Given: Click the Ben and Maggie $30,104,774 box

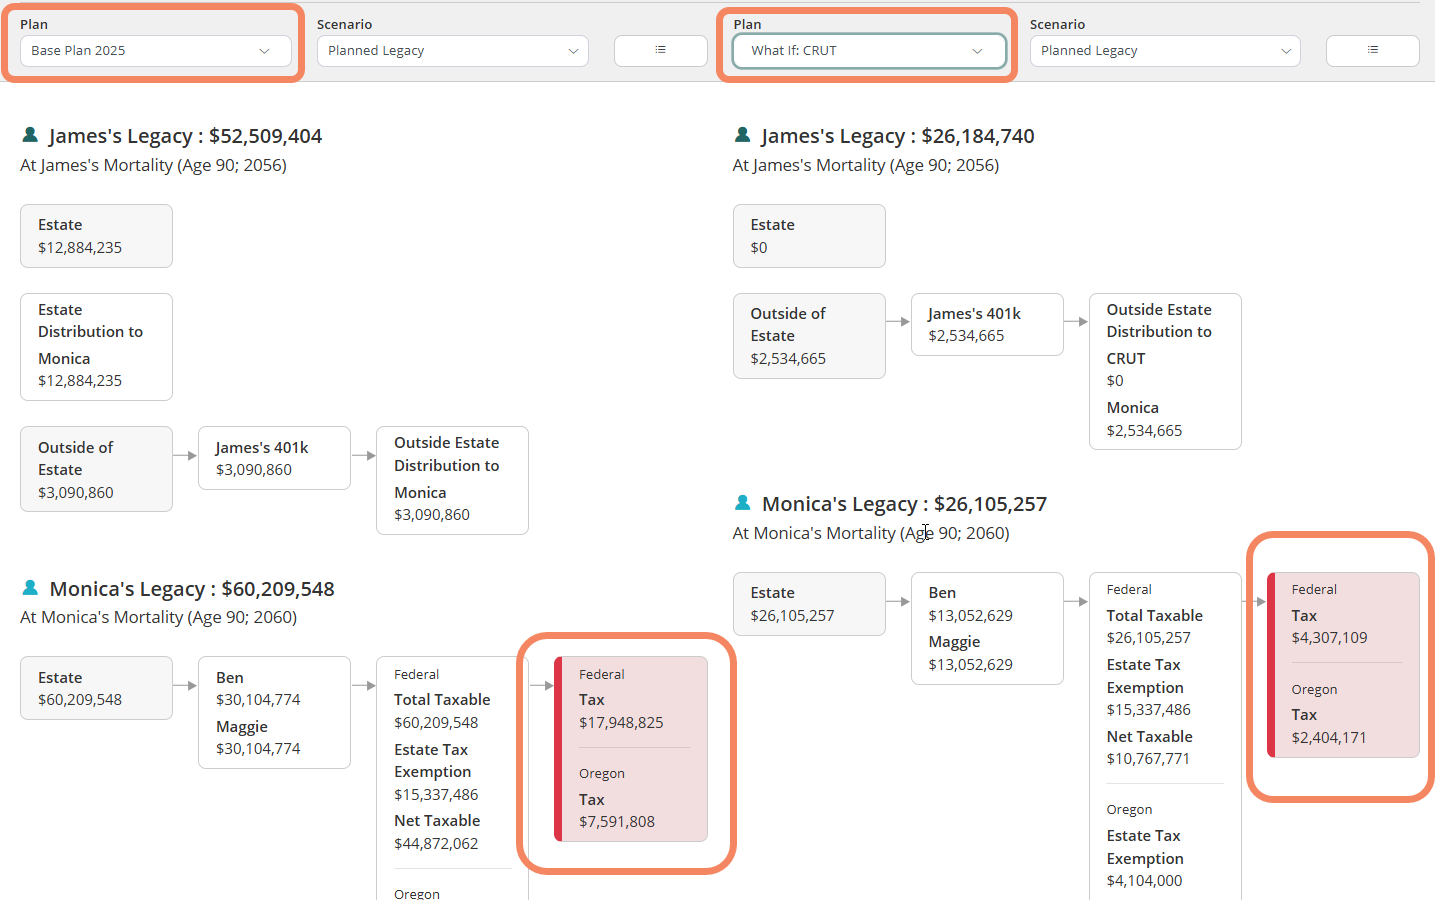Looking at the screenshot, I should coord(274,712).
